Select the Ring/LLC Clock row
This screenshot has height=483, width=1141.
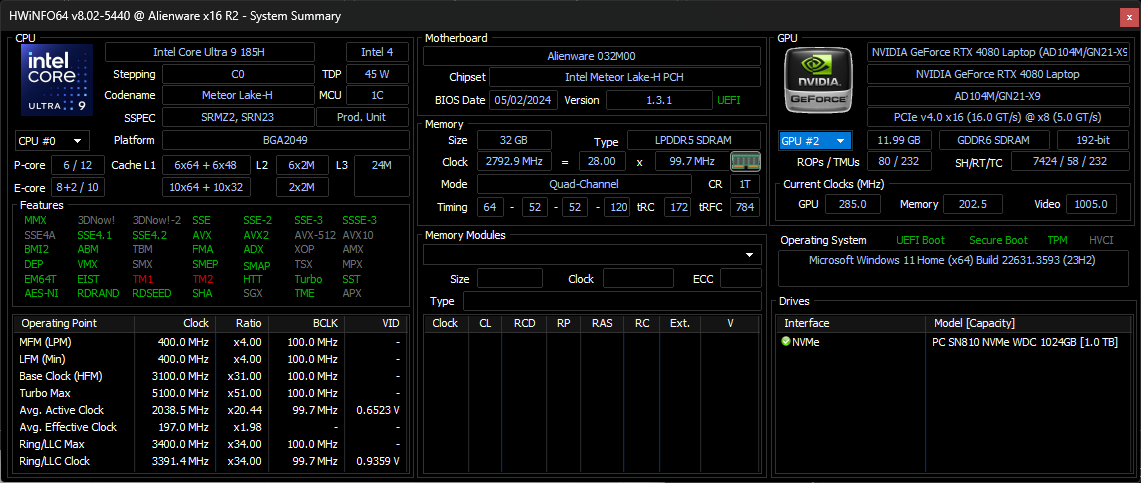pyautogui.click(x=210, y=461)
